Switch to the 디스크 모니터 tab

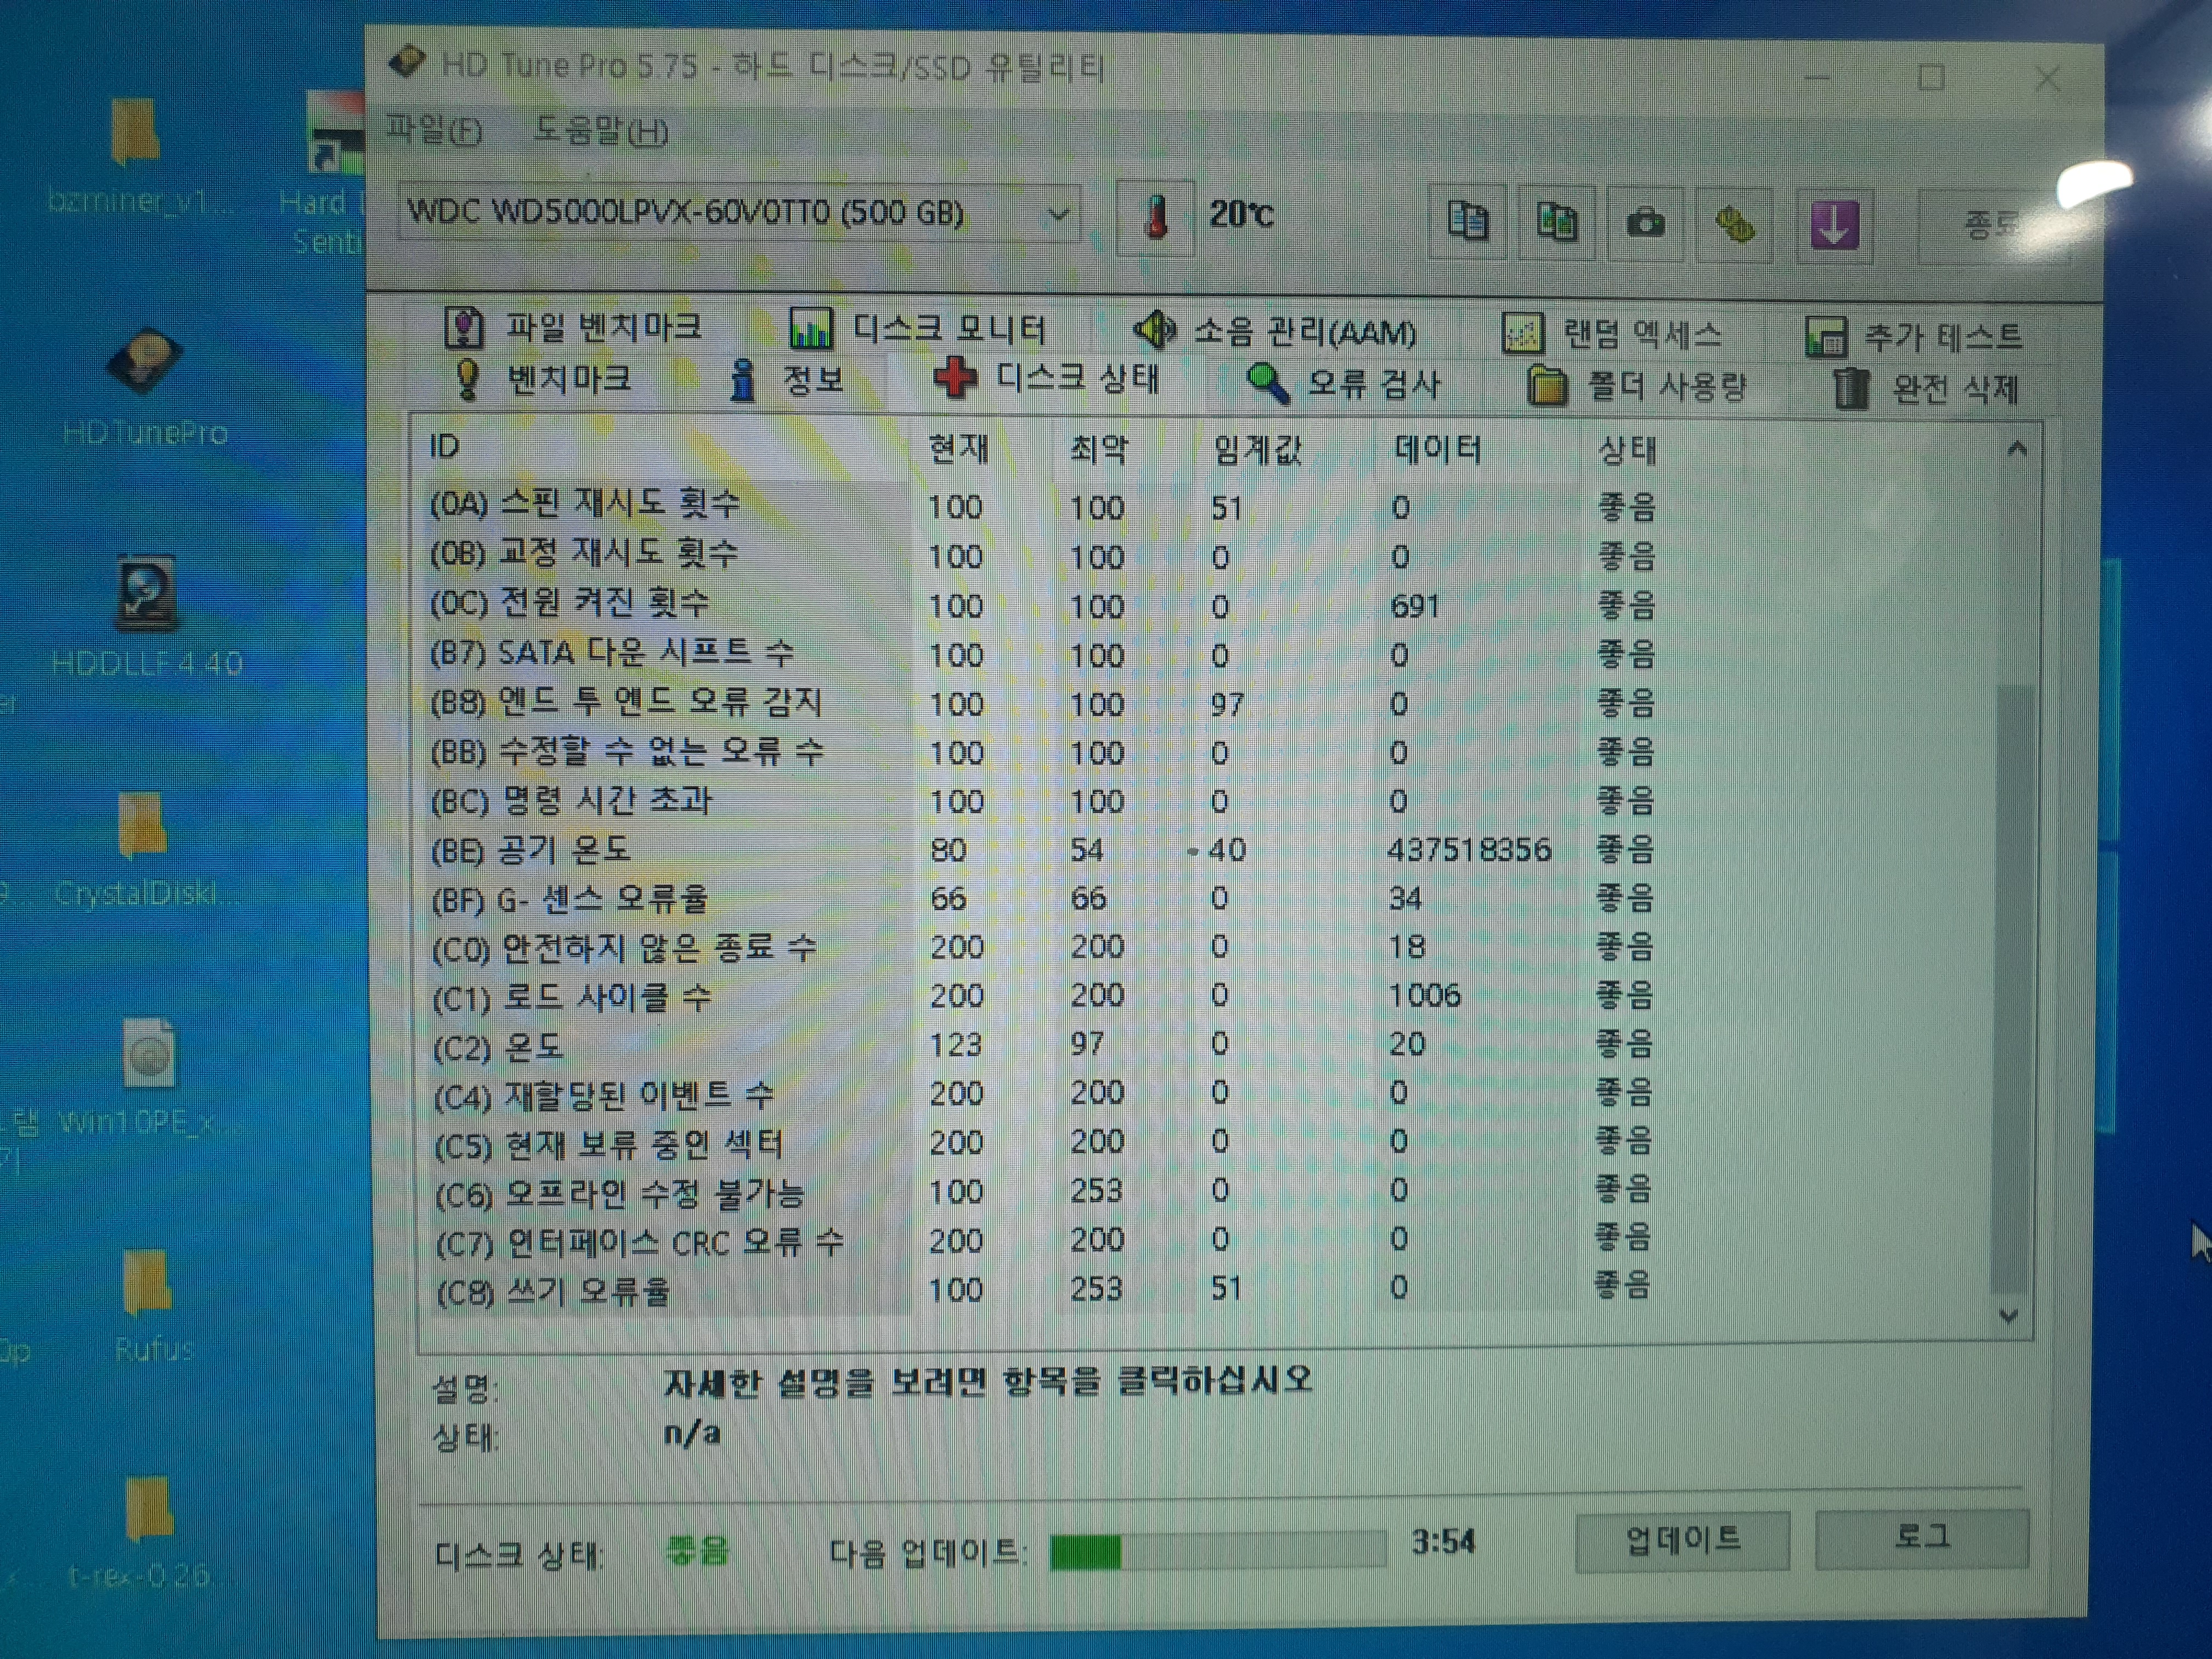[x=917, y=329]
